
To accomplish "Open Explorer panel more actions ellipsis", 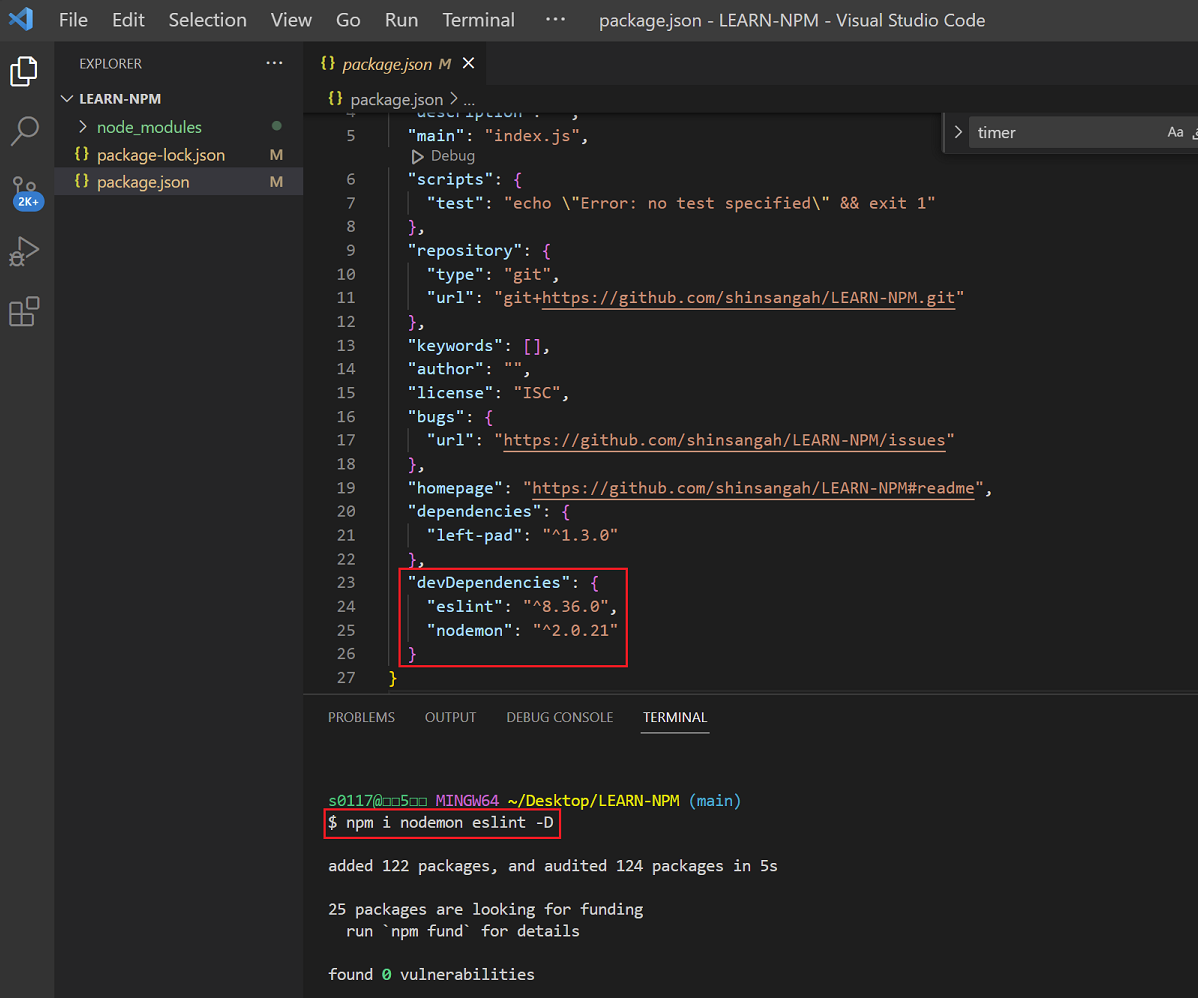I will point(274,63).
